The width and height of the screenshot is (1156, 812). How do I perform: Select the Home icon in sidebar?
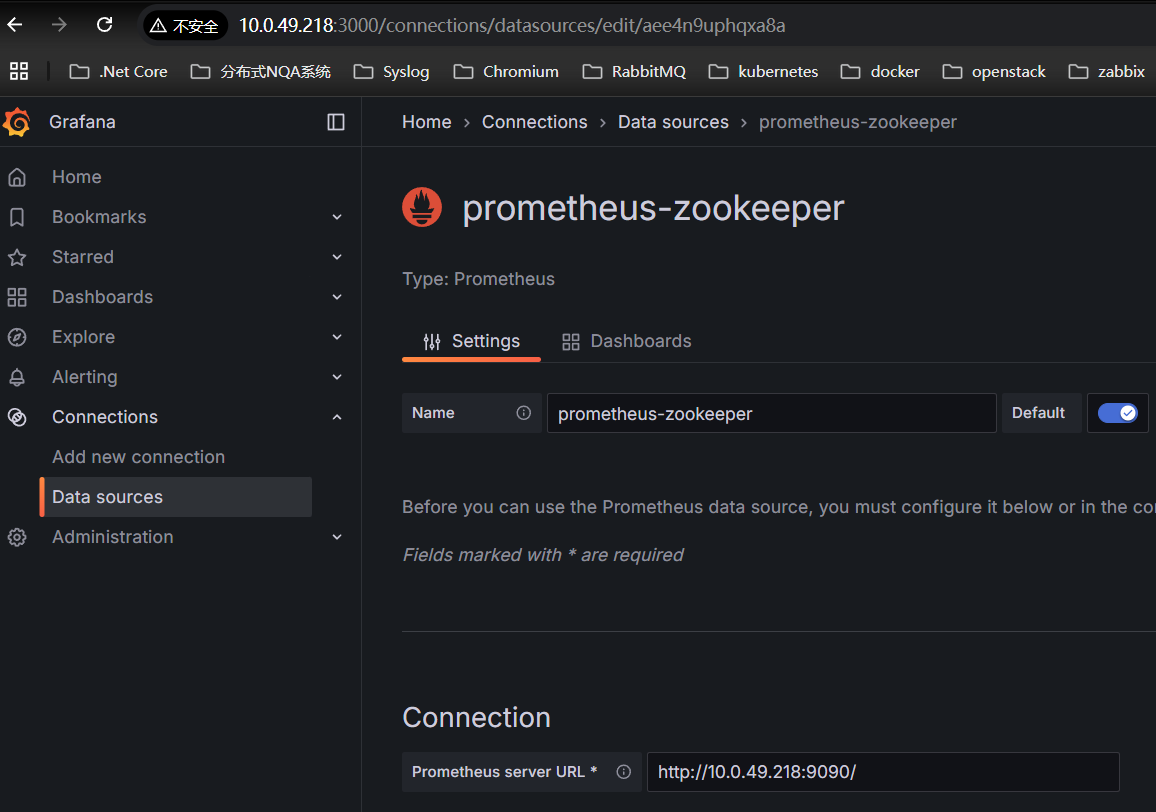tap(17, 176)
